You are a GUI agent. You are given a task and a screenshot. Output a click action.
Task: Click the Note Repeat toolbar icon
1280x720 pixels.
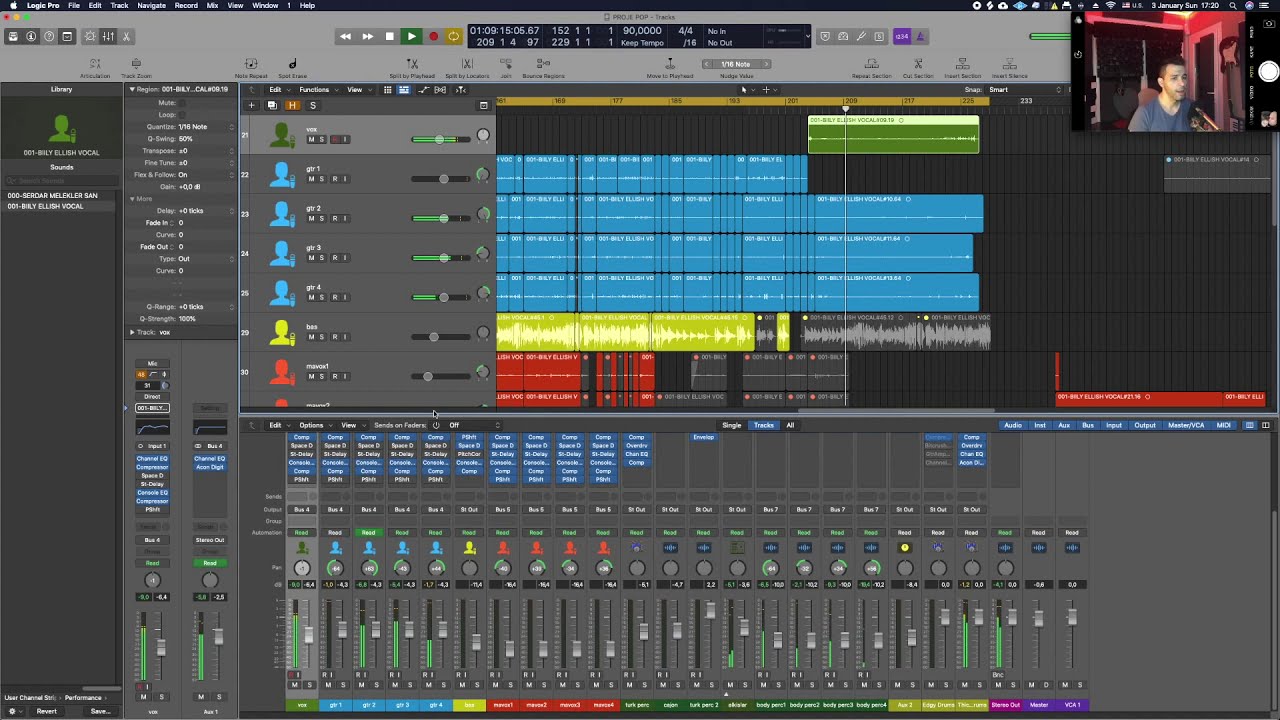coord(251,64)
